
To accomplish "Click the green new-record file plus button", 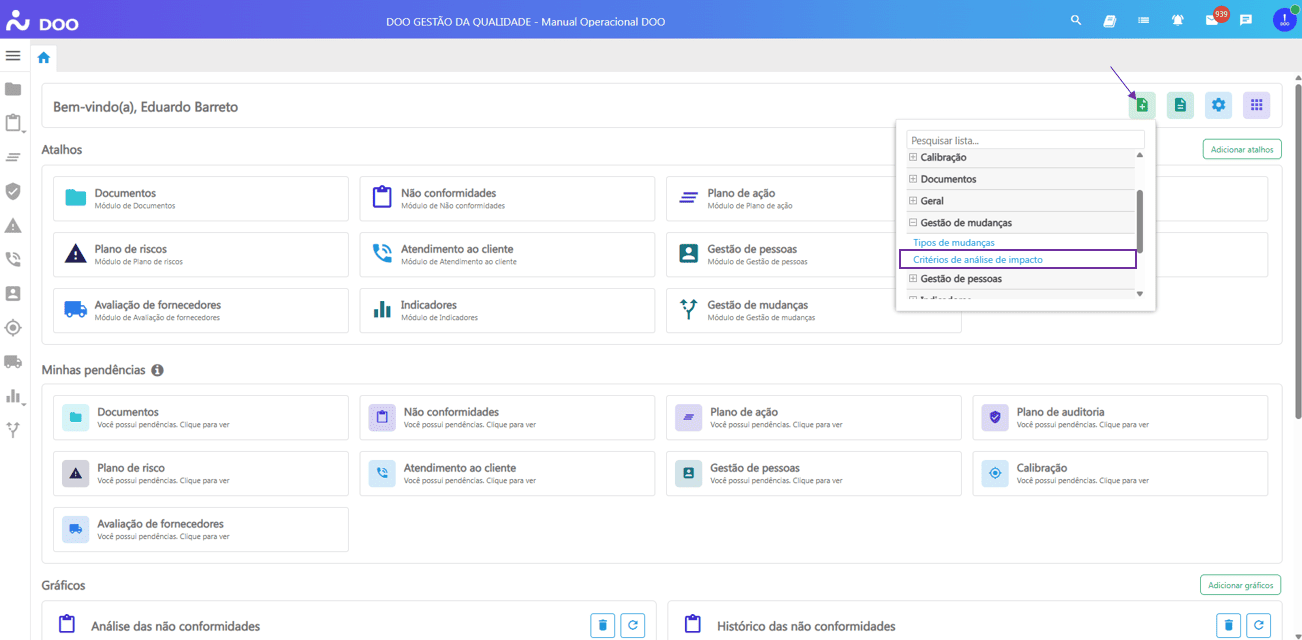I will click(x=1142, y=105).
